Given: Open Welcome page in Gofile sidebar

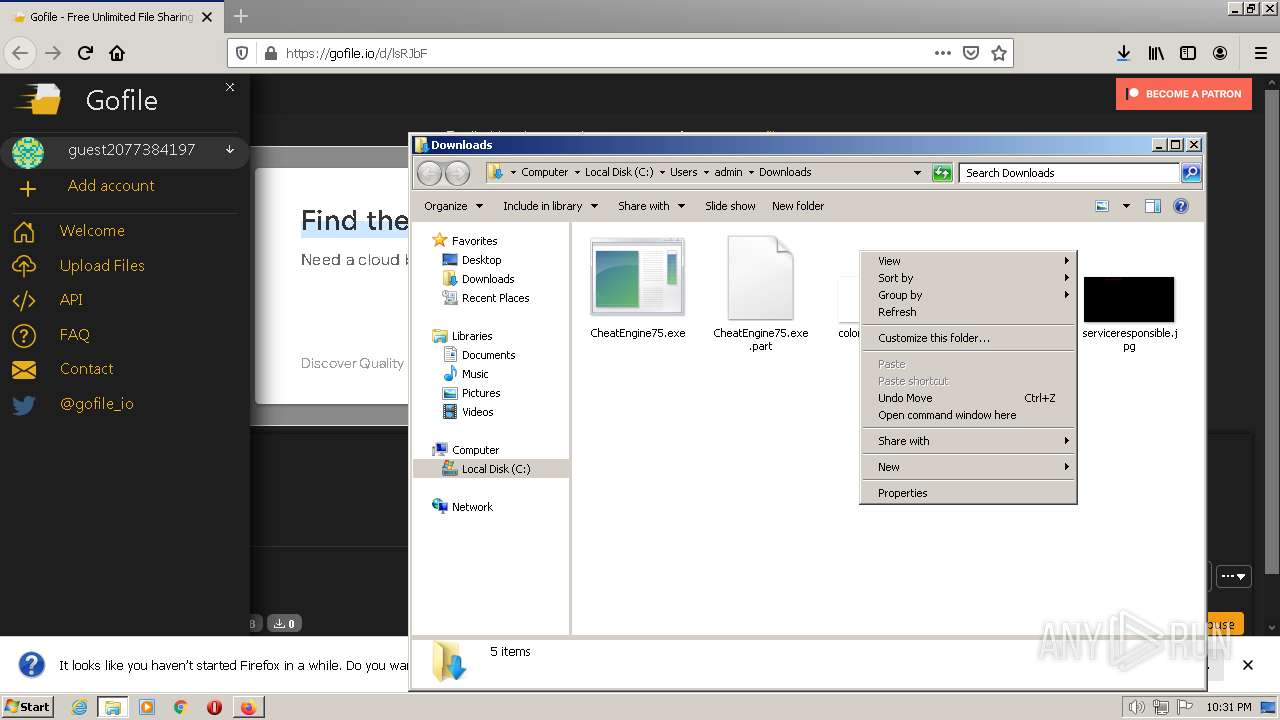Looking at the screenshot, I should point(92,231).
